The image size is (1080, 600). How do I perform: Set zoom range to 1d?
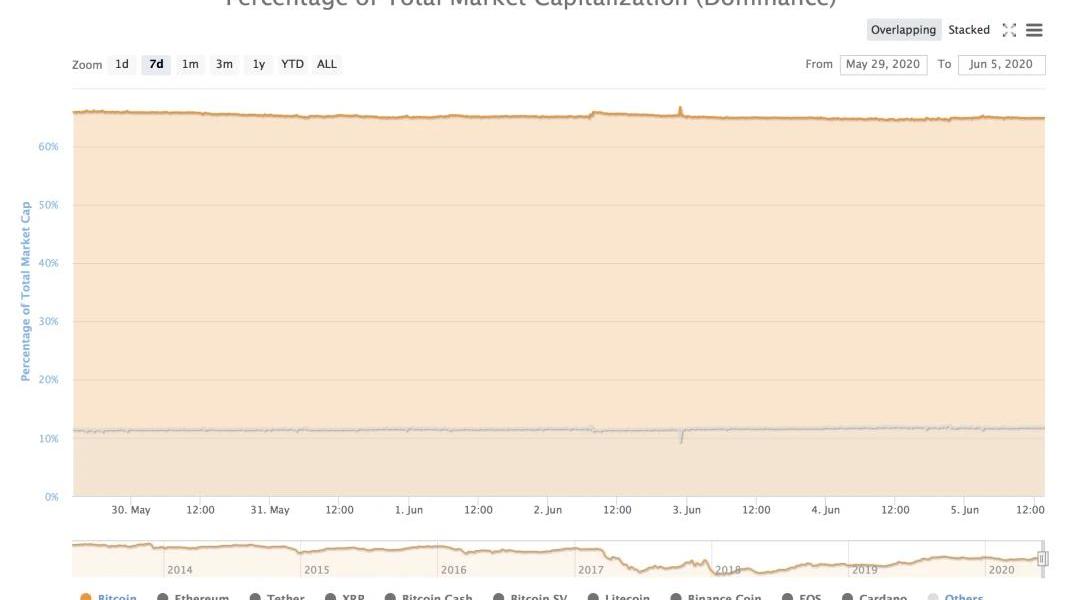pyautogui.click(x=122, y=65)
